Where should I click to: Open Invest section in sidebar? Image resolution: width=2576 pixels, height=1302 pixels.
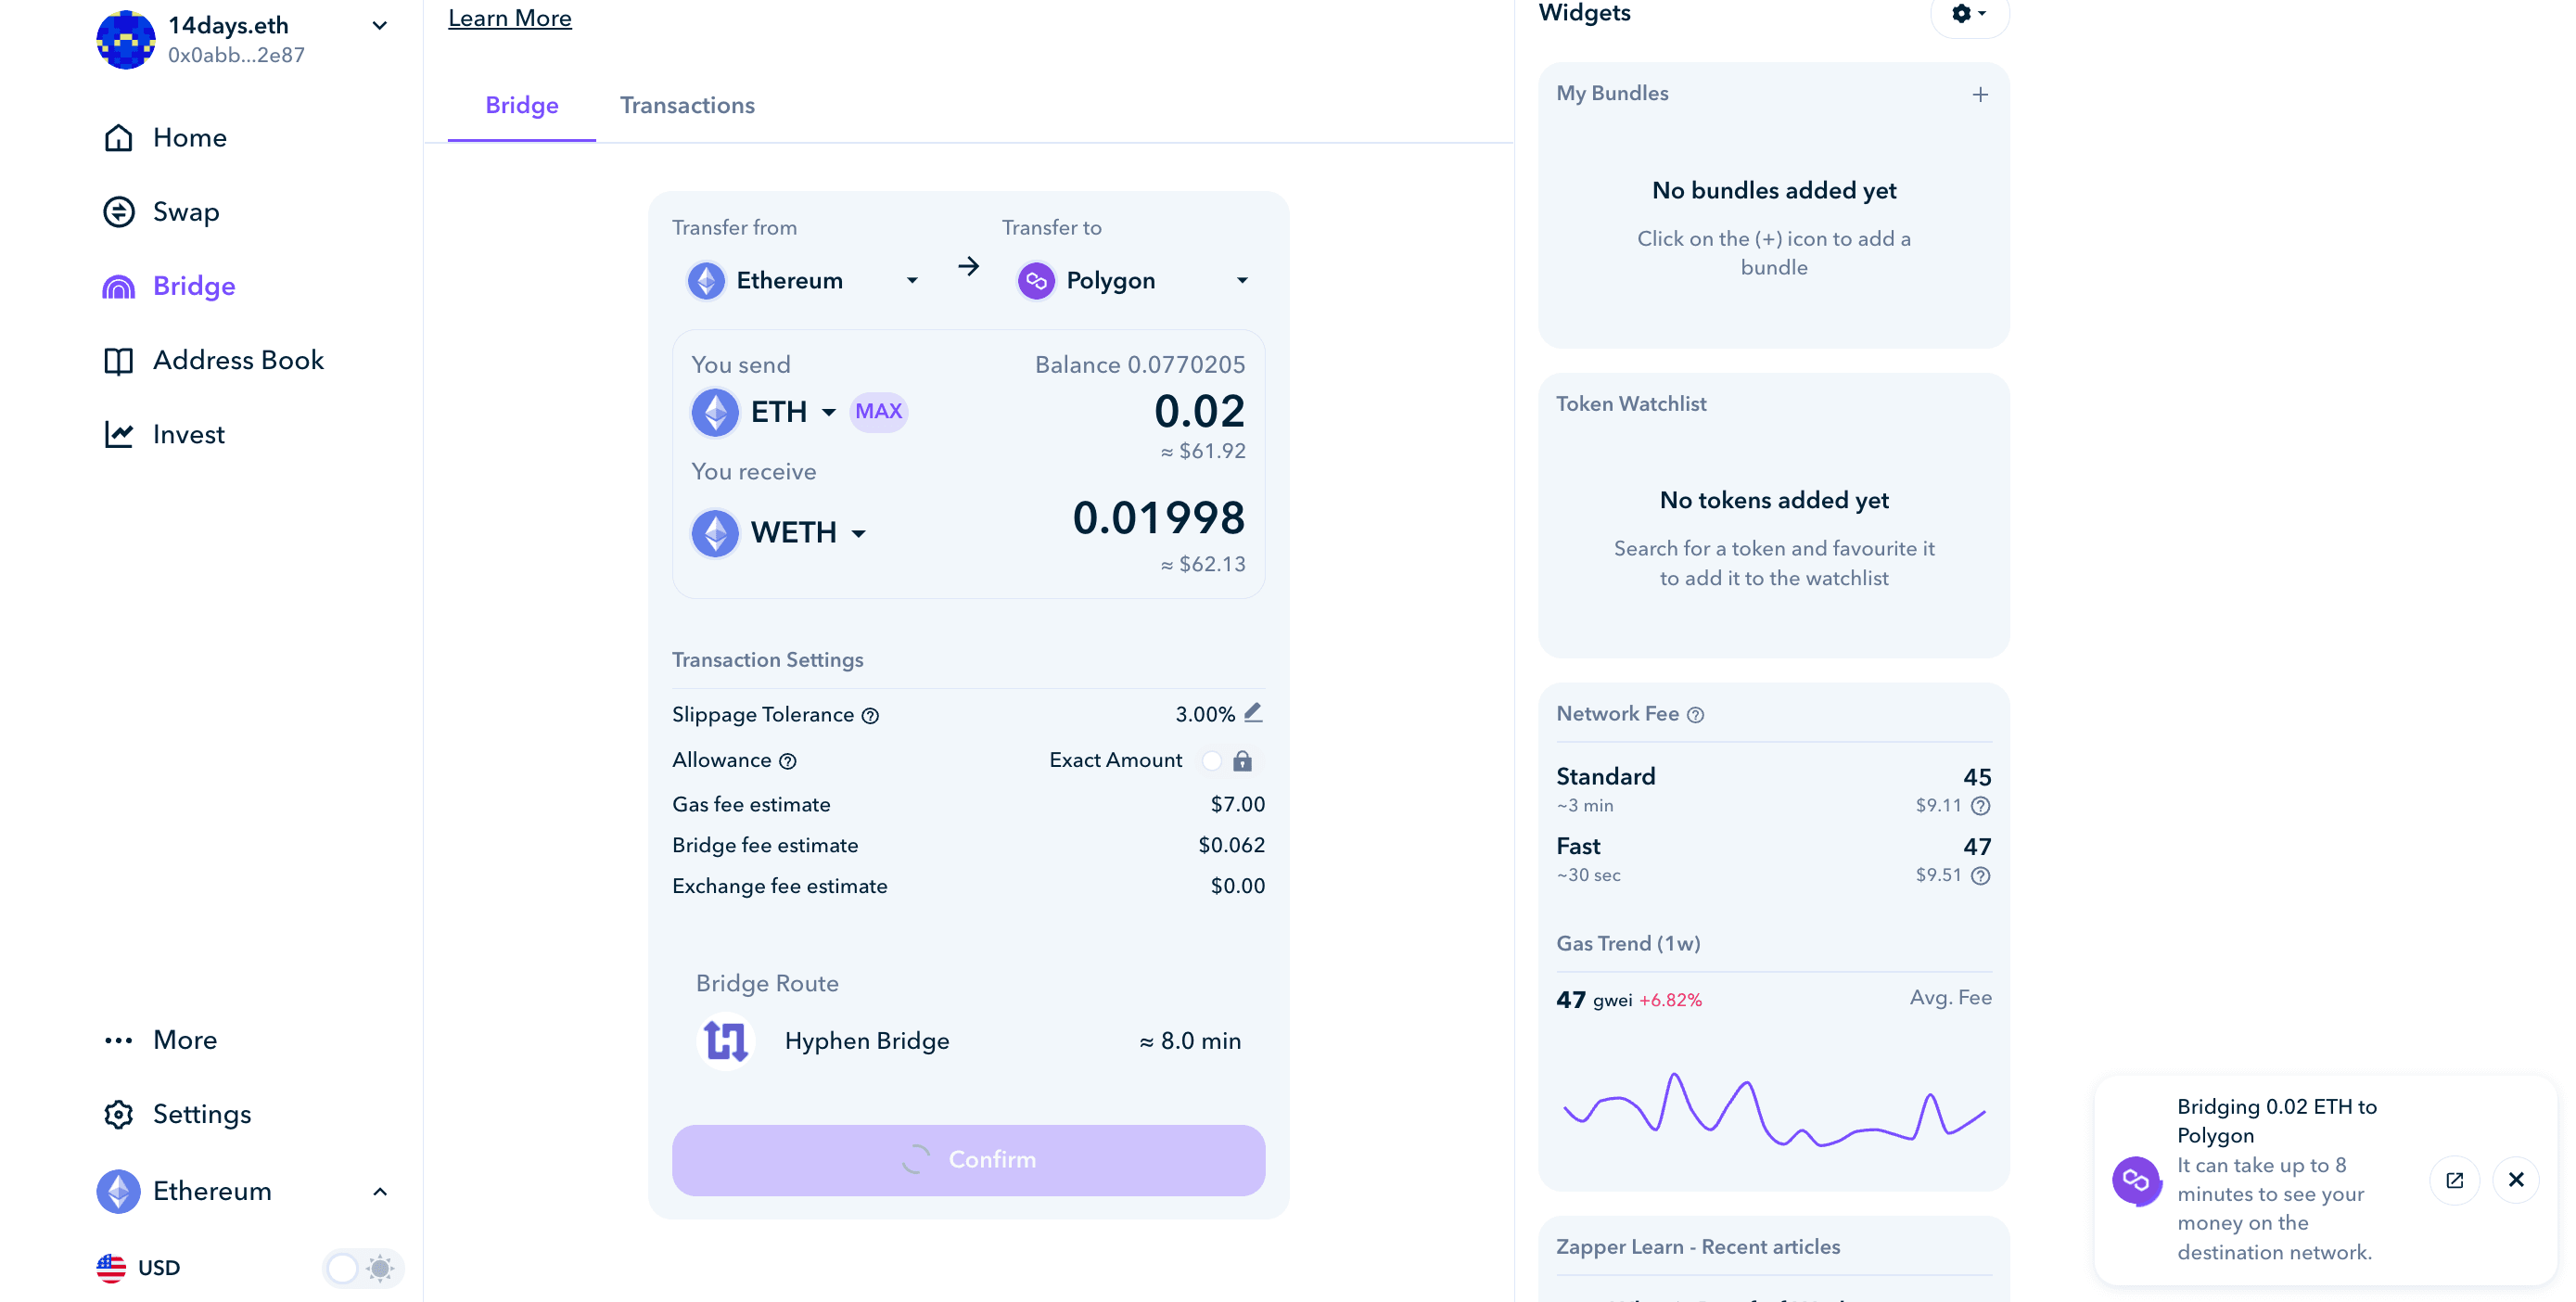pos(164,434)
